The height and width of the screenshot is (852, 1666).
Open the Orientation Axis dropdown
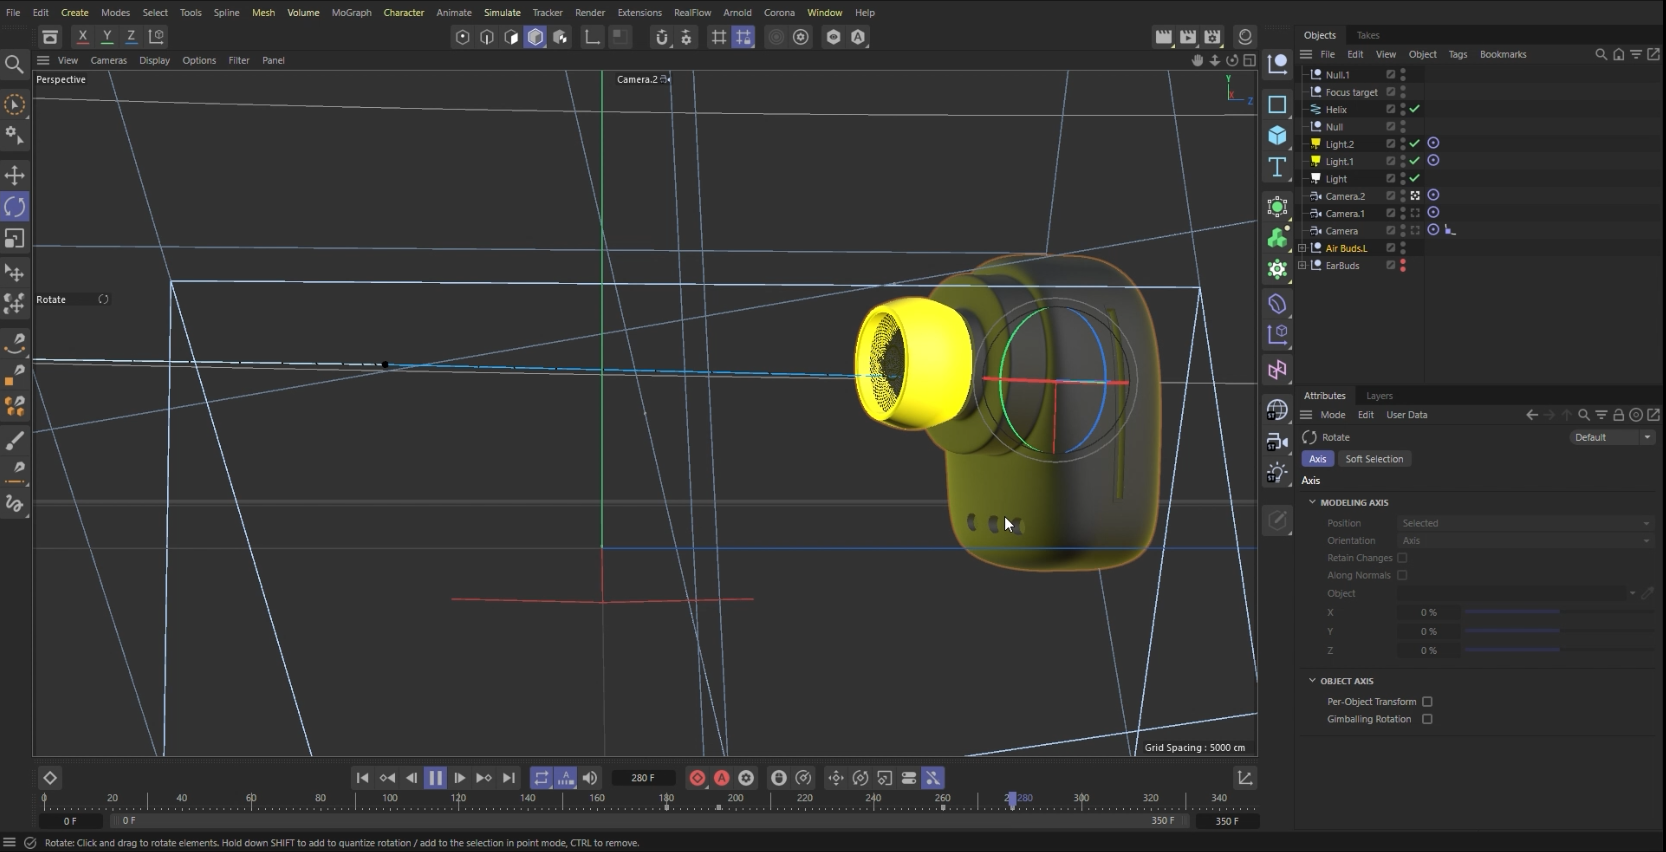click(1525, 541)
